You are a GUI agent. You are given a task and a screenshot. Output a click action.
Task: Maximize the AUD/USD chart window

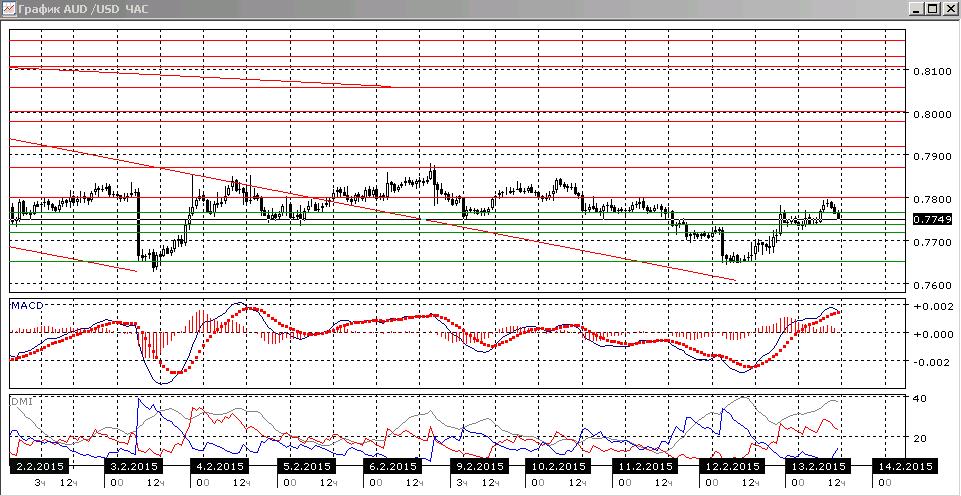coord(932,9)
